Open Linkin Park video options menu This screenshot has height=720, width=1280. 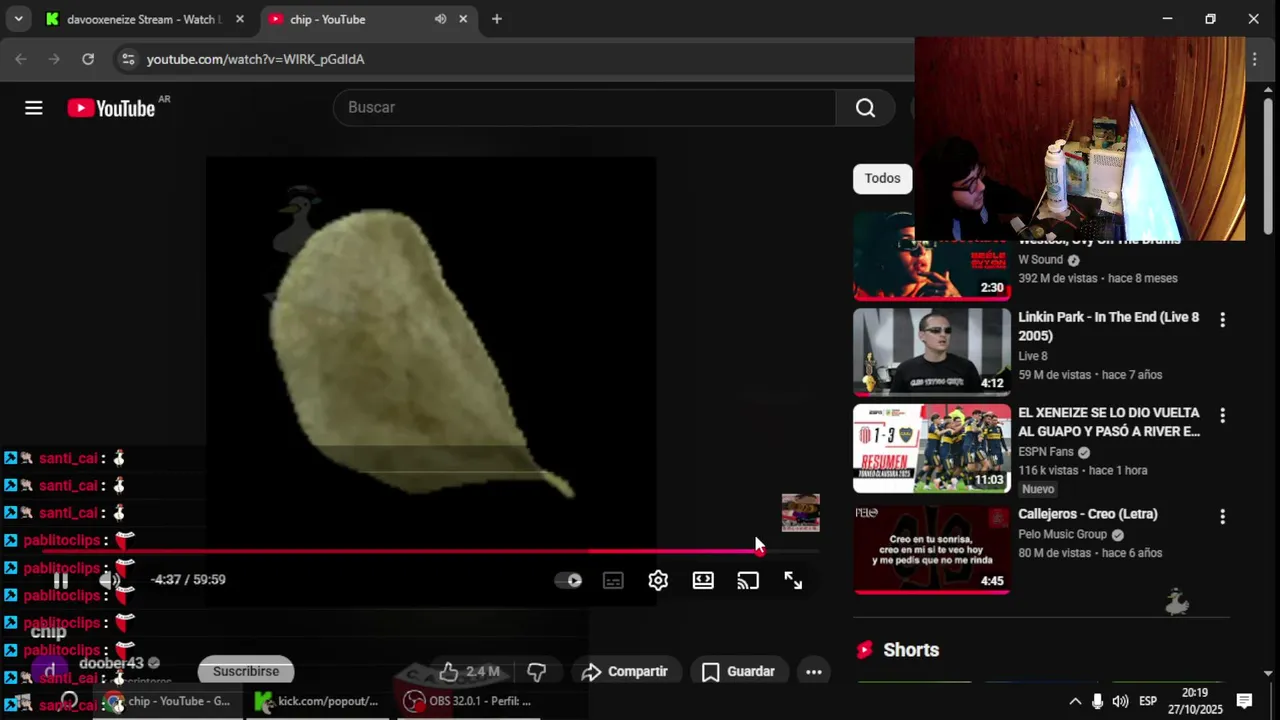click(x=1222, y=320)
